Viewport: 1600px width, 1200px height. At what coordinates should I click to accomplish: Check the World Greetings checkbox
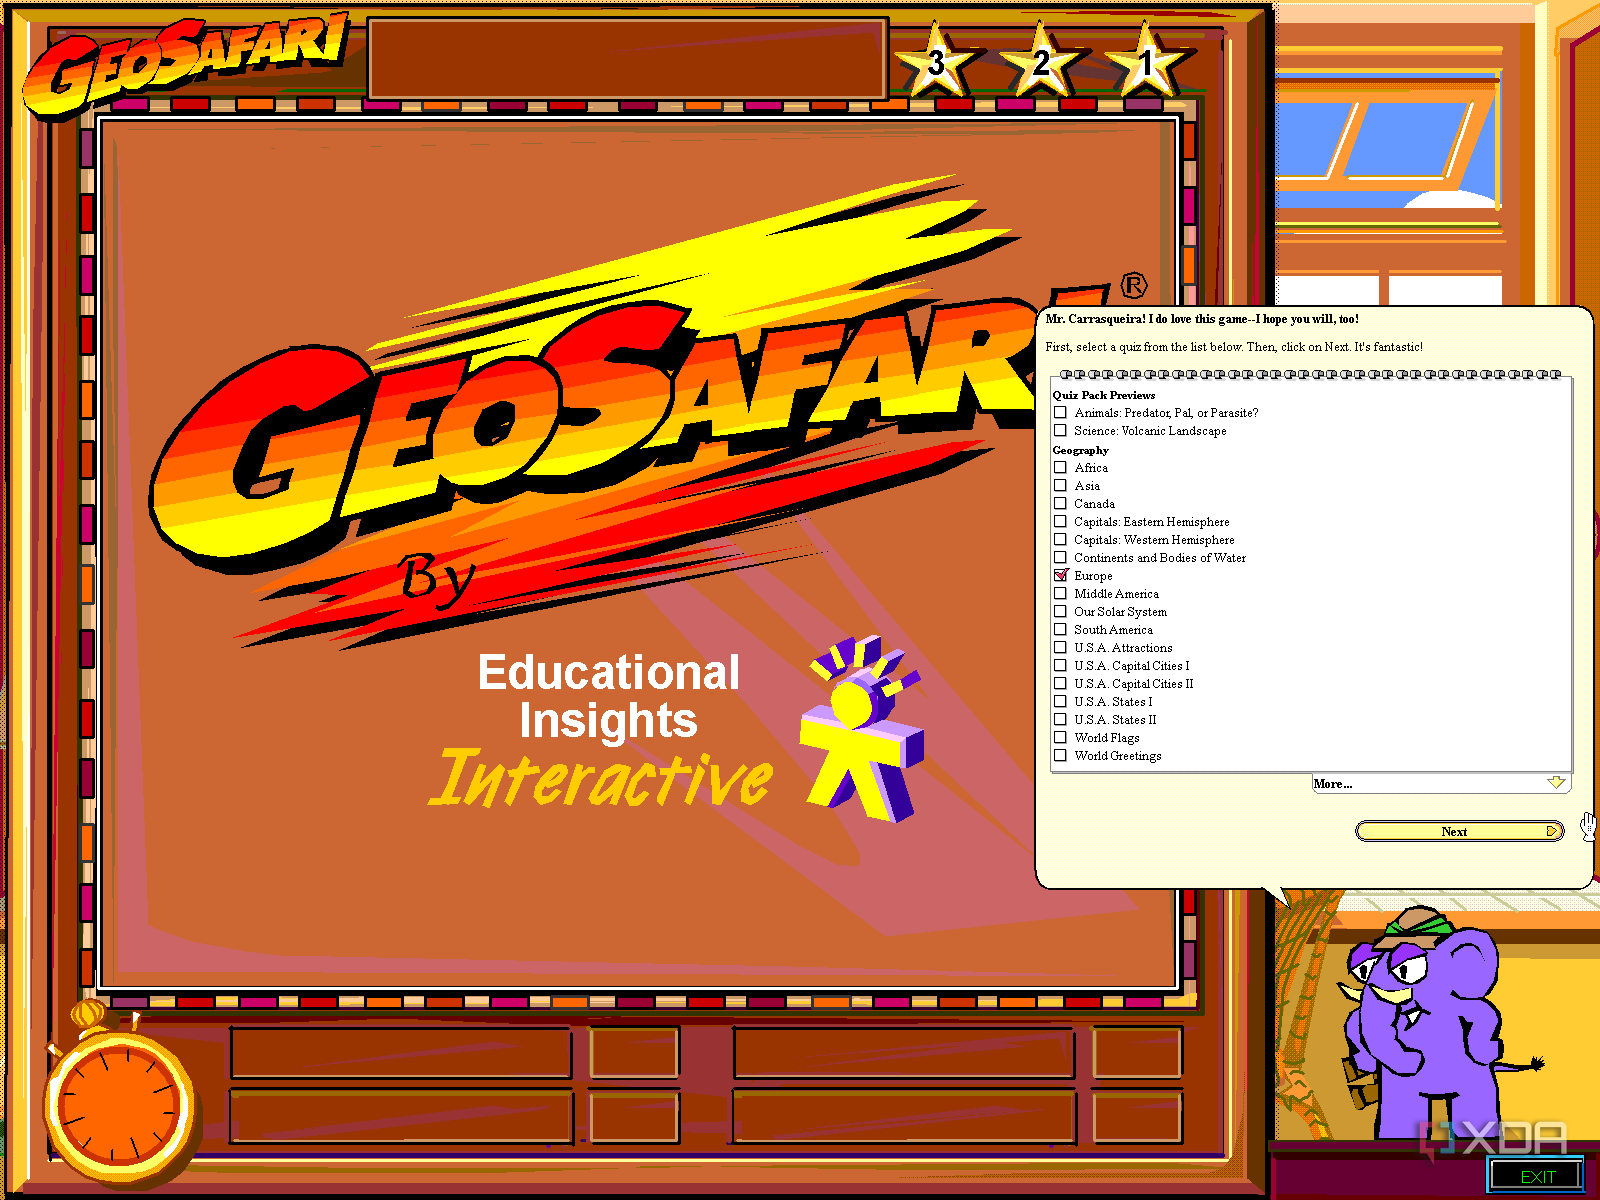pyautogui.click(x=1060, y=755)
